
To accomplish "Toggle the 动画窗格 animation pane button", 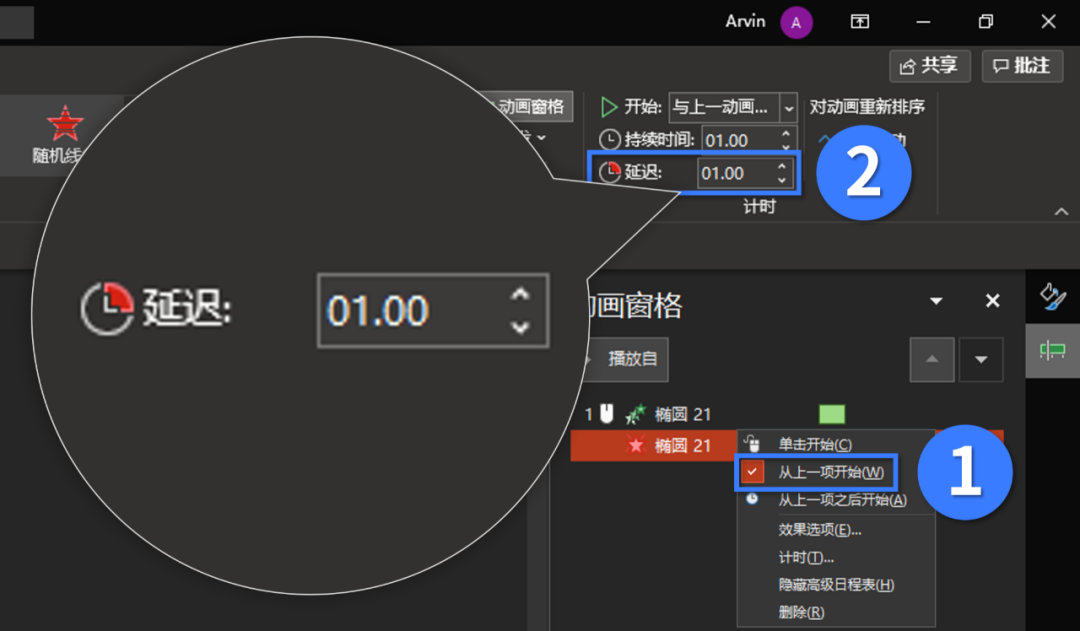I will [530, 106].
